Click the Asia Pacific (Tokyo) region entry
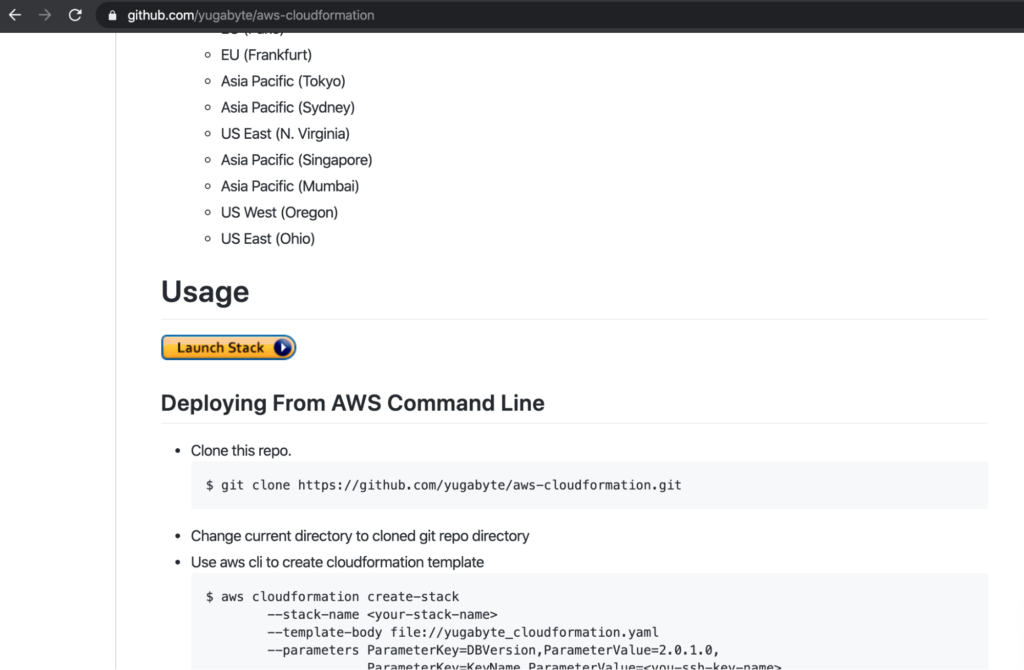 coord(283,81)
